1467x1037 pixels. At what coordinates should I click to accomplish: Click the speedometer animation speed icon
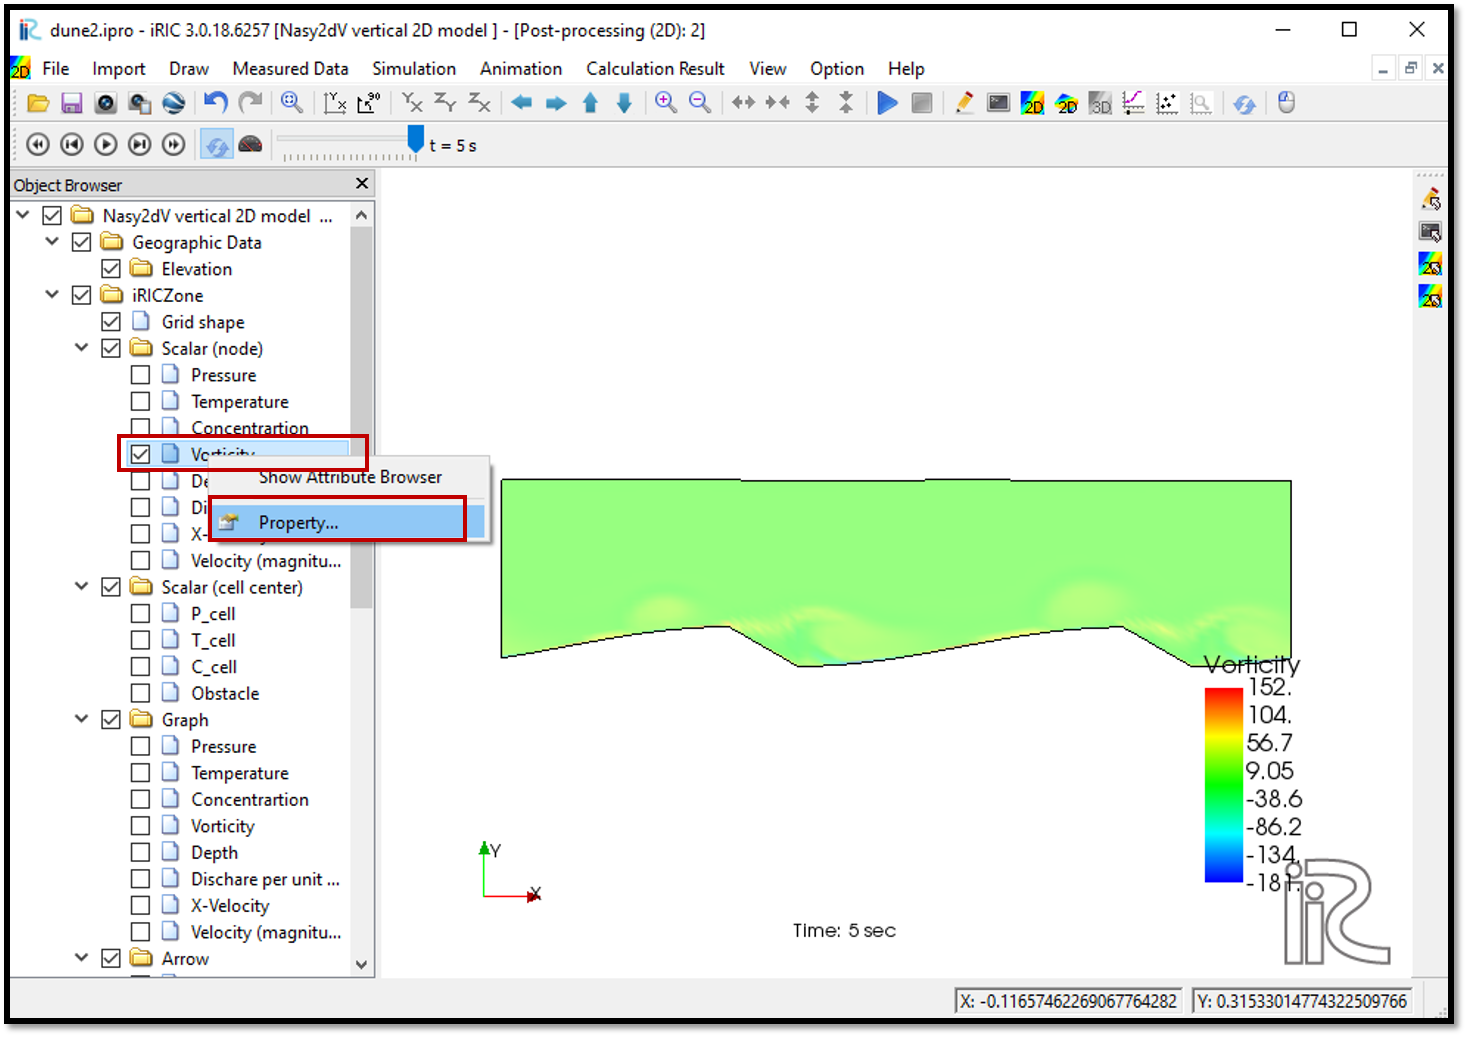tap(250, 145)
